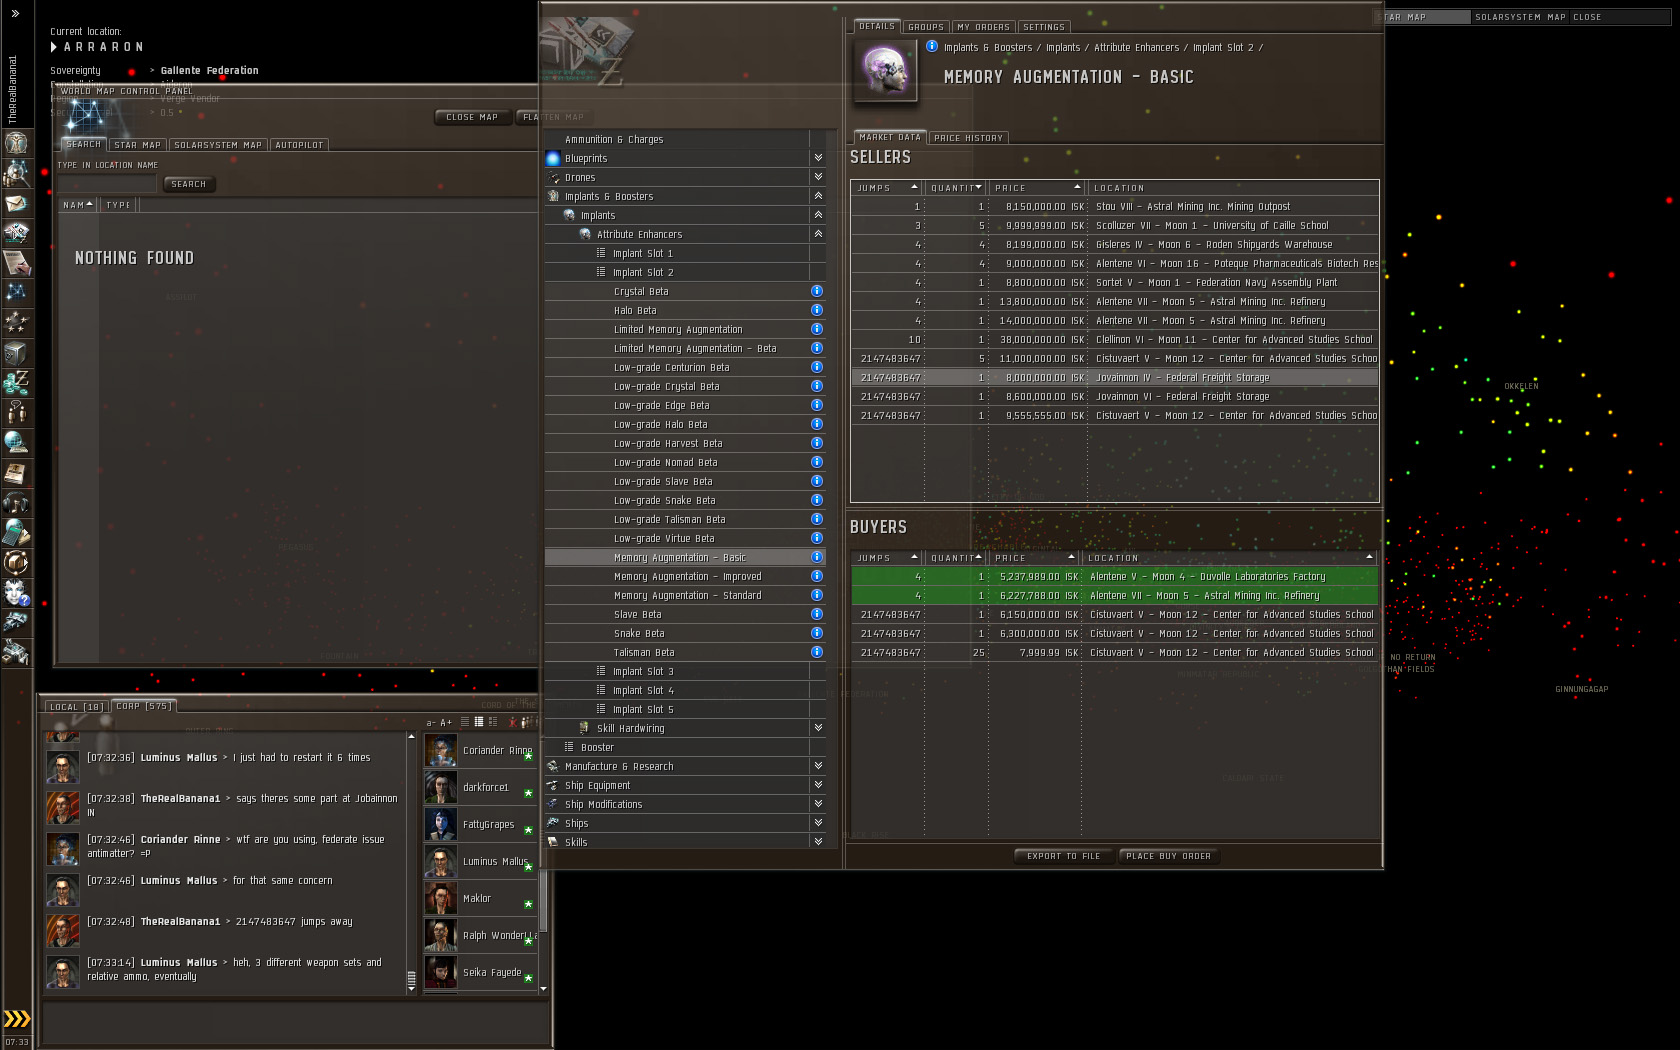The width and height of the screenshot is (1680, 1050).
Task: Increase chat font size with A+ button
Action: coord(446,722)
